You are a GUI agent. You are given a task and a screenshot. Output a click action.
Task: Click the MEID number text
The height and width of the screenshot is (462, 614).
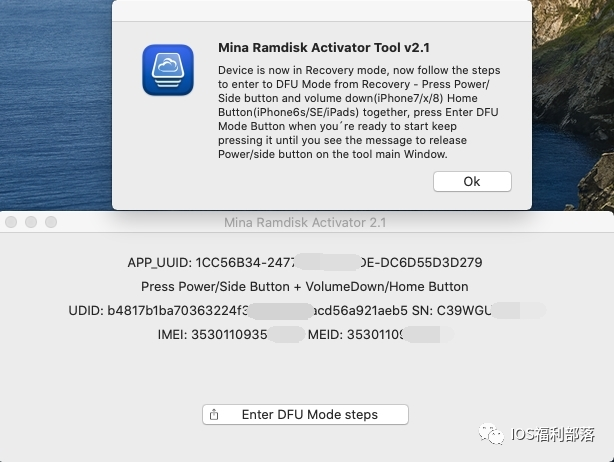[381, 335]
